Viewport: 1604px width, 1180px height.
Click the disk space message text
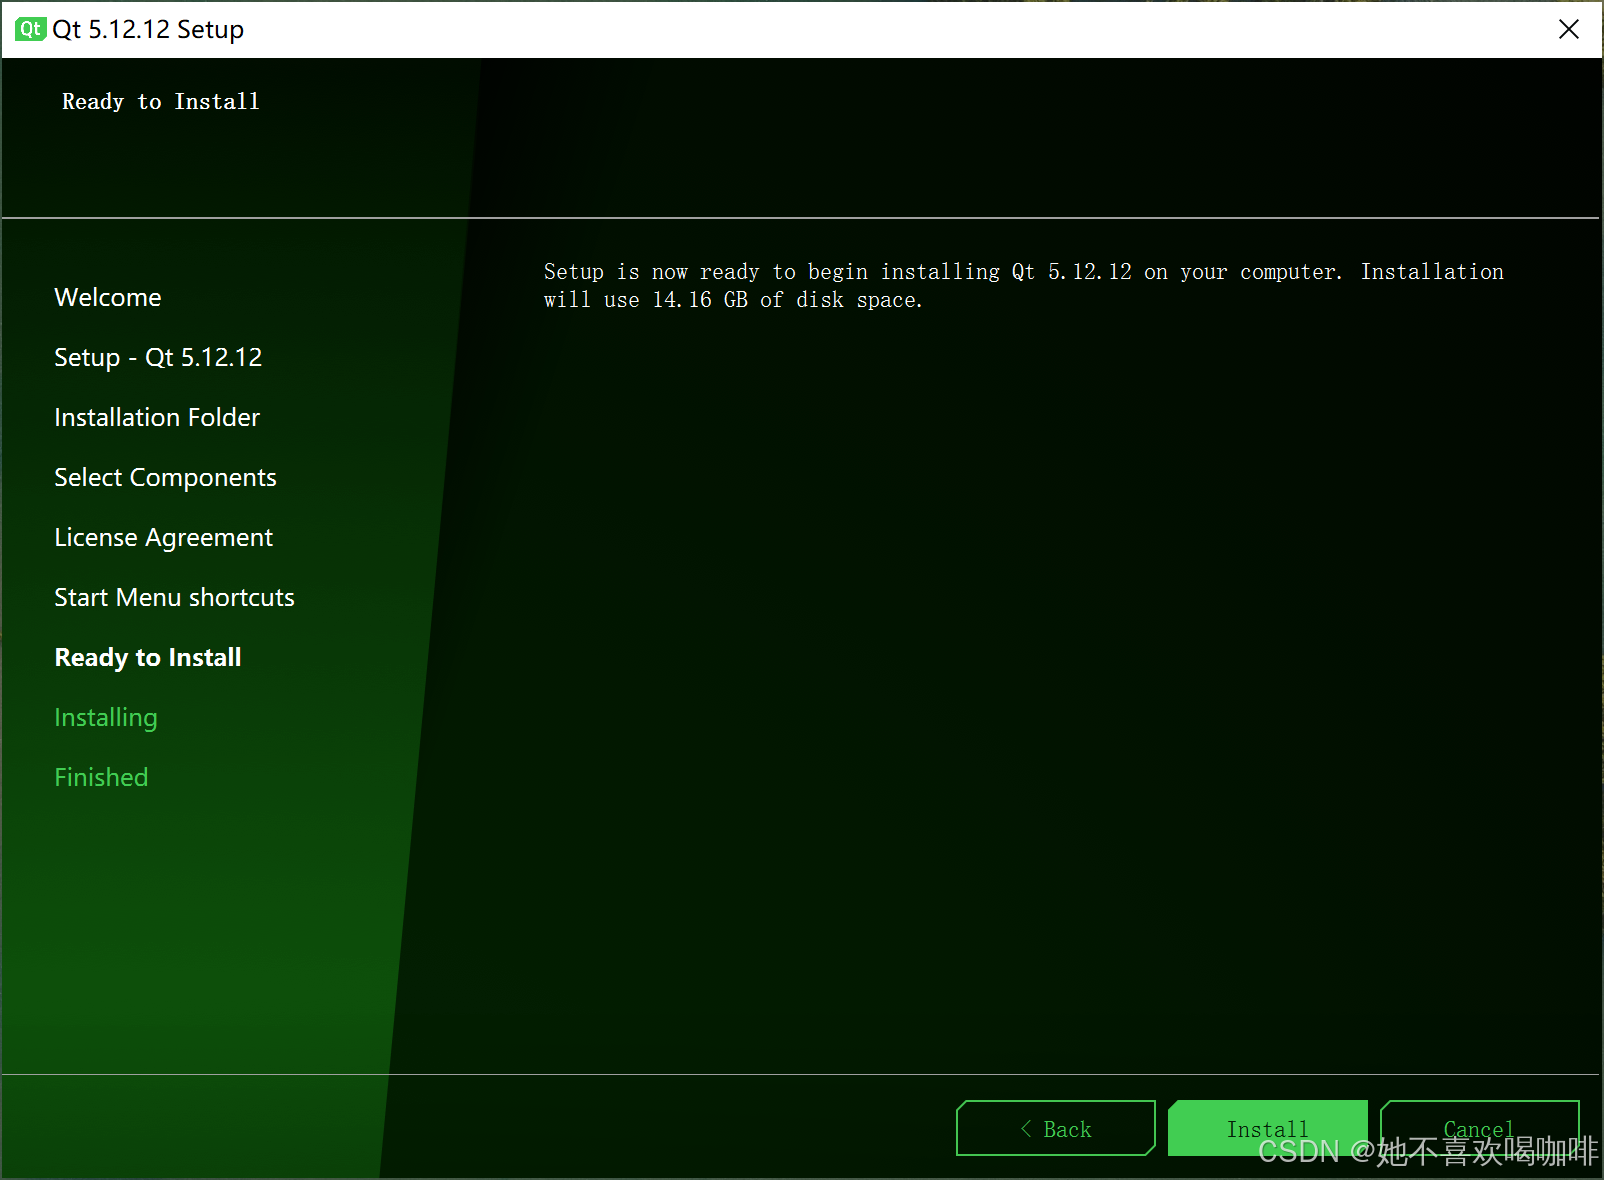coord(1023,285)
